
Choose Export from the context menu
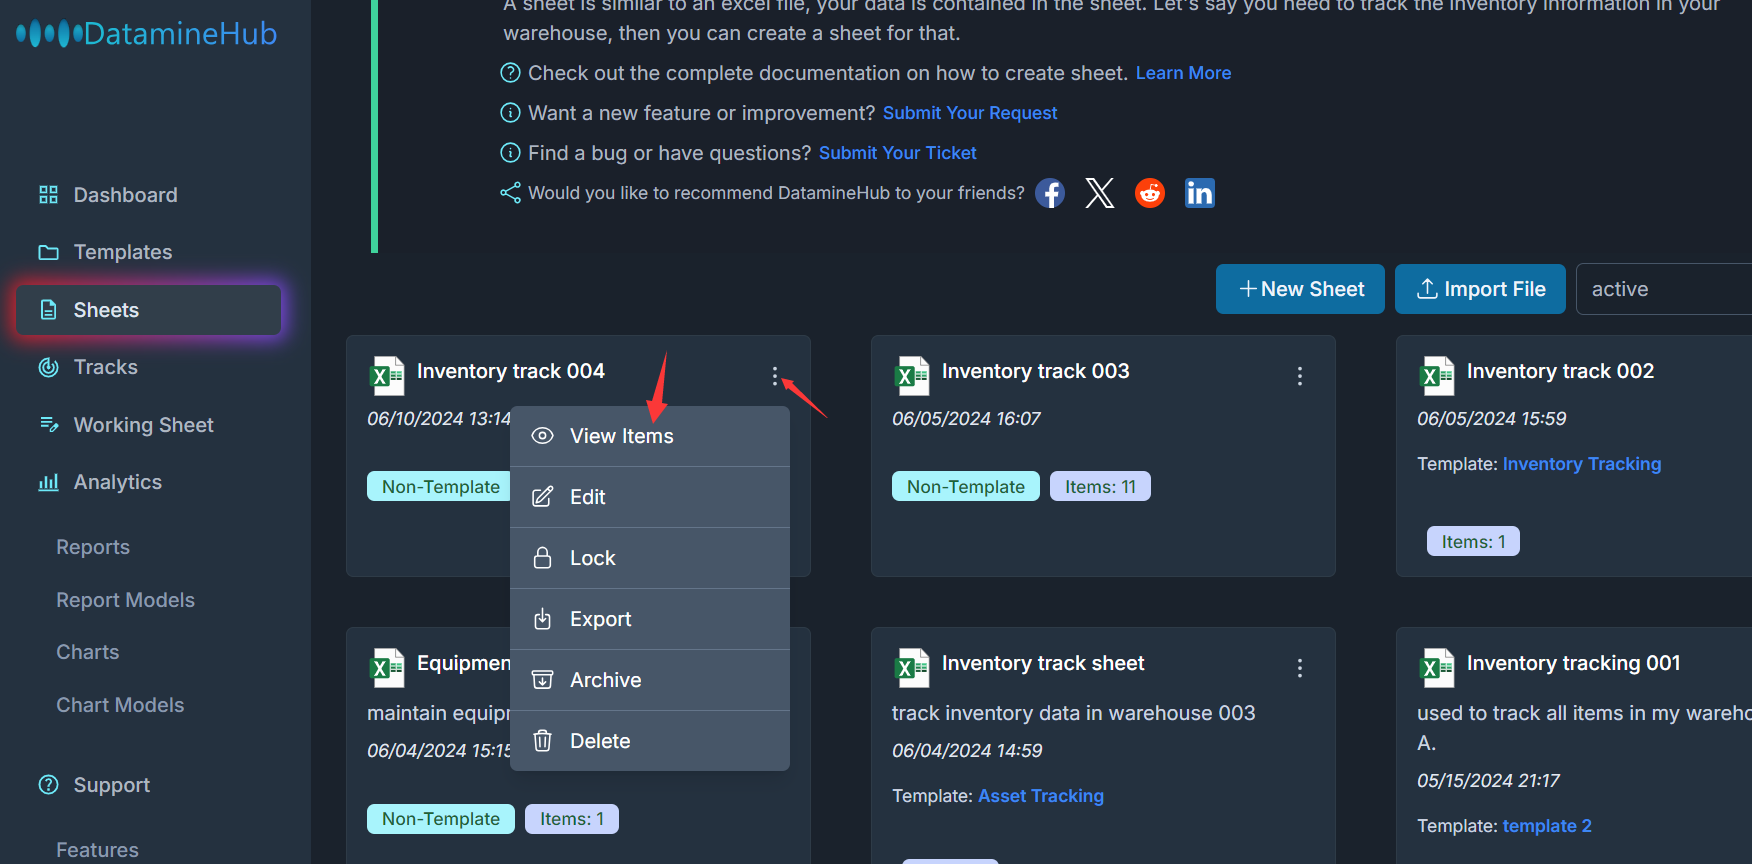pos(650,619)
